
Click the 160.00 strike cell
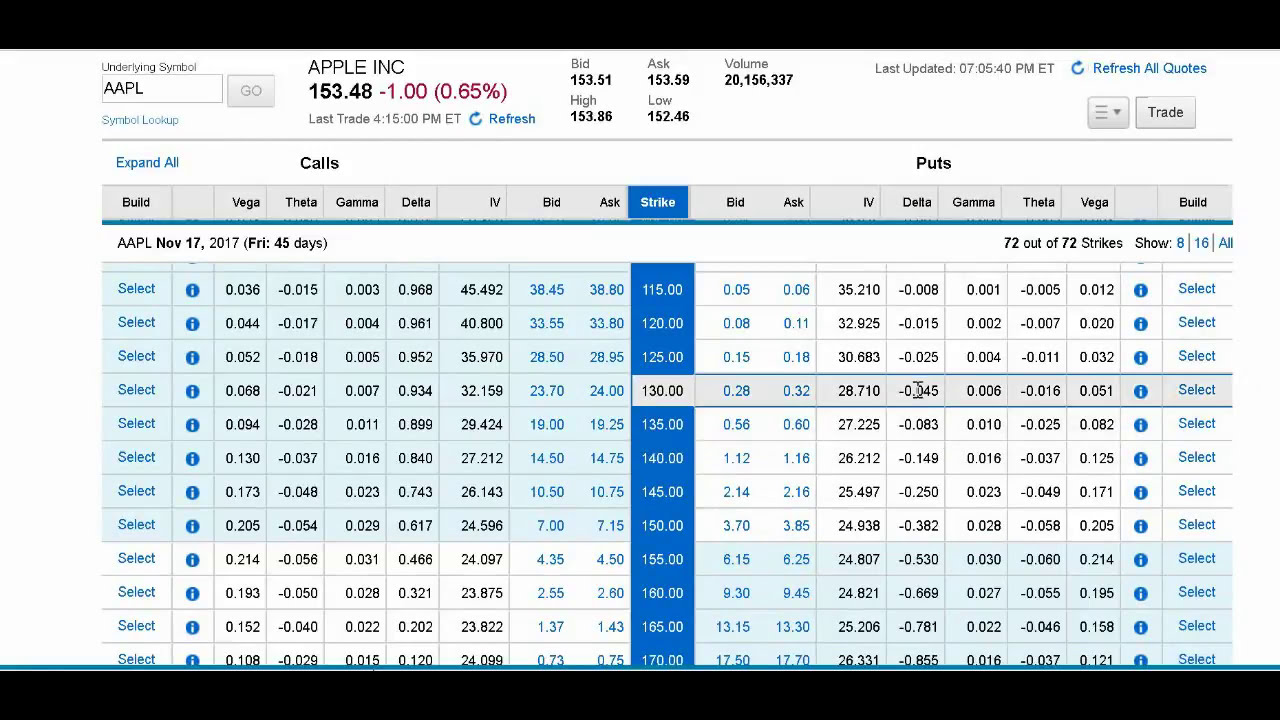point(662,593)
